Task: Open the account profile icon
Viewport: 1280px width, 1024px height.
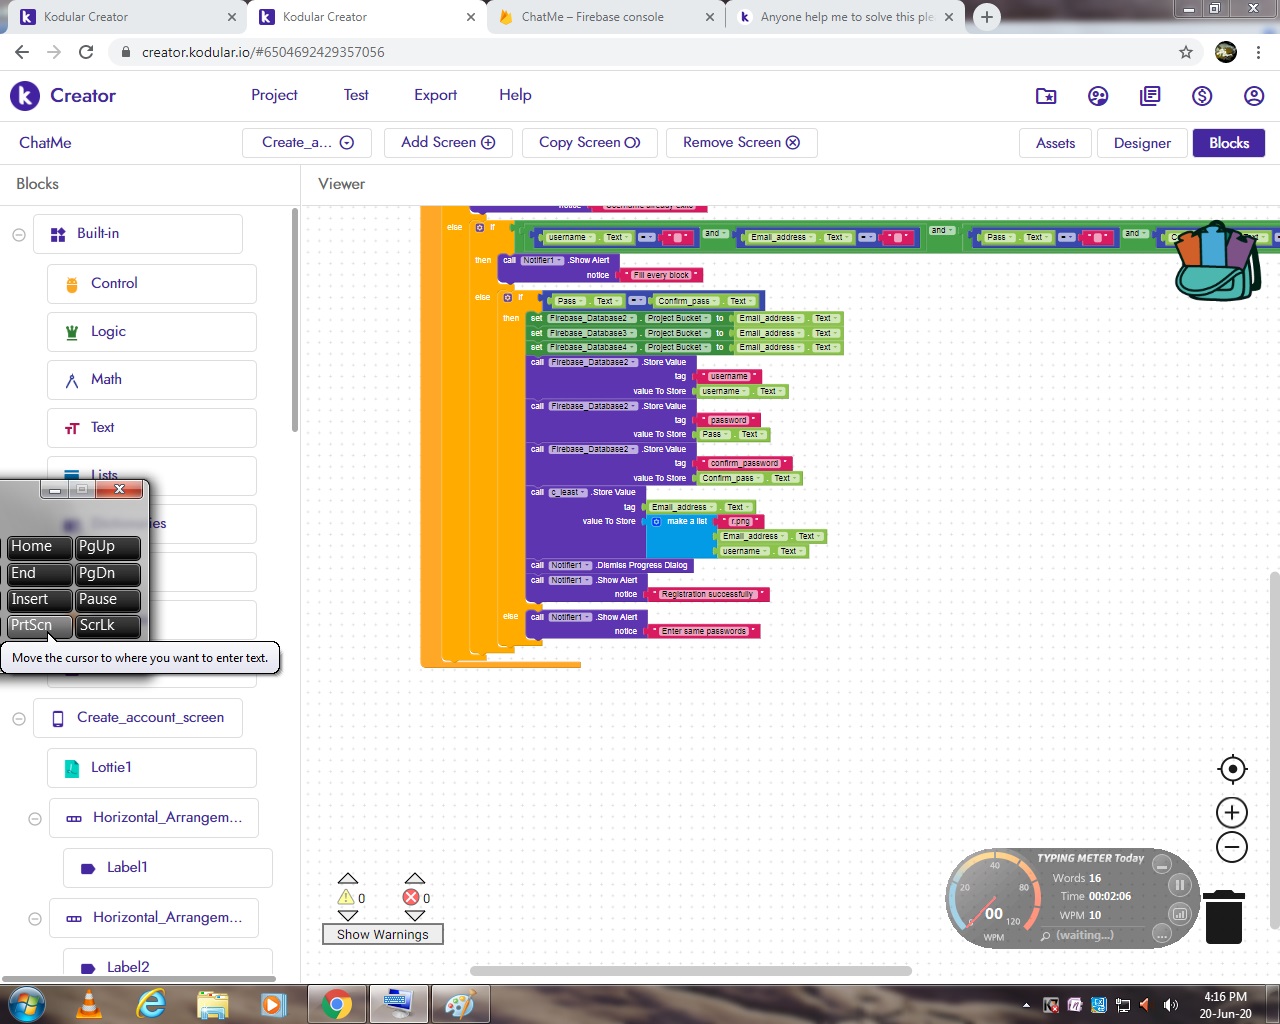Action: coord(1254,96)
